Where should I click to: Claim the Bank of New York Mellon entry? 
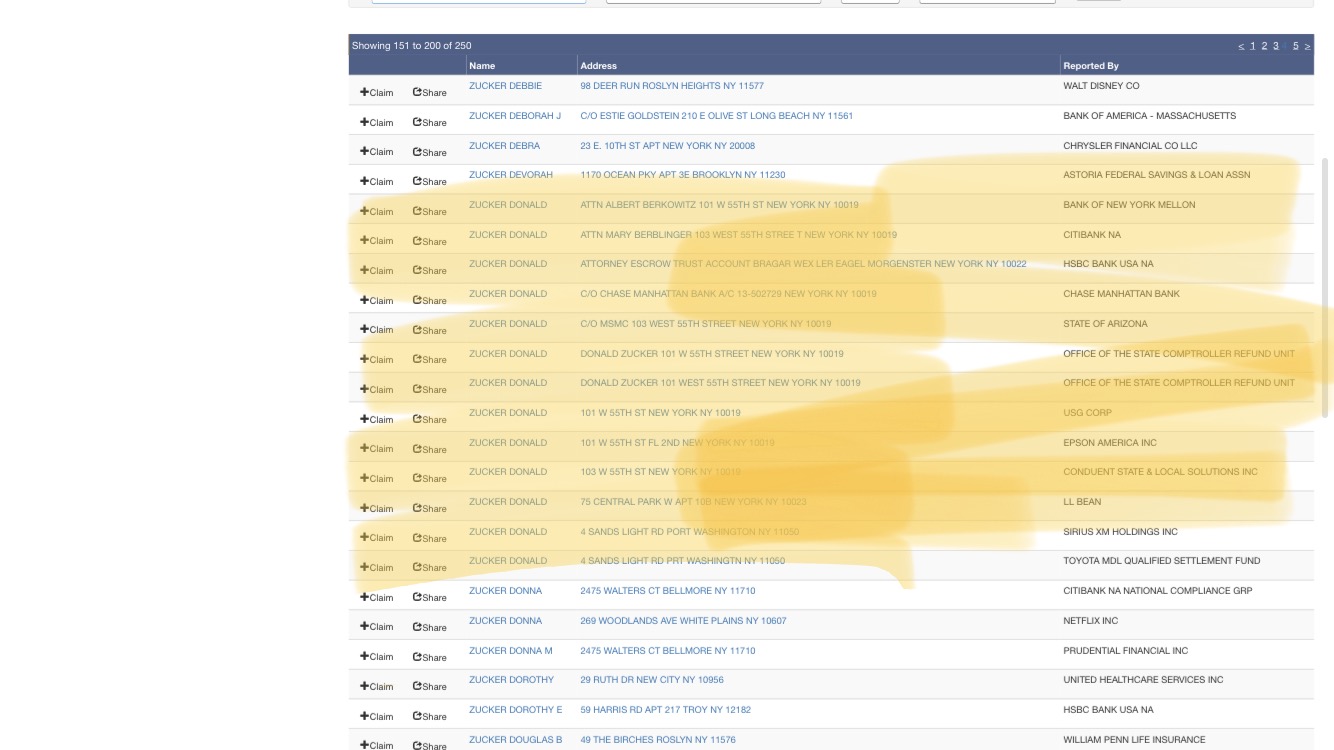[x=377, y=211]
